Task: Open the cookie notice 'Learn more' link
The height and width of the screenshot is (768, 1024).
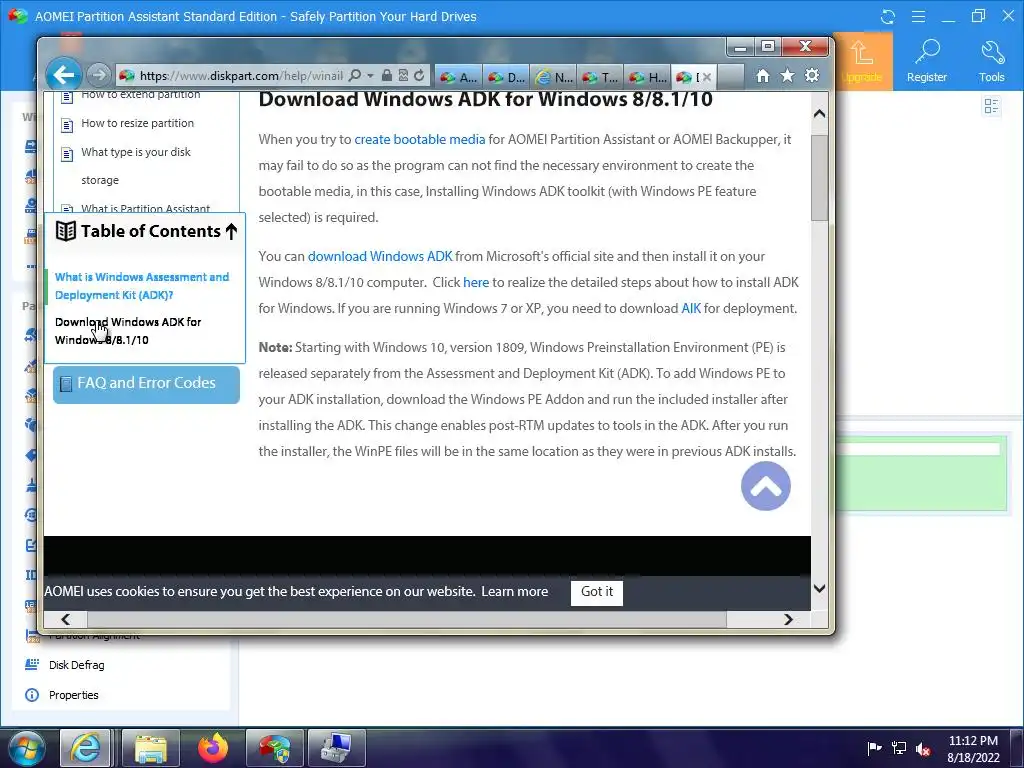Action: coord(515,592)
